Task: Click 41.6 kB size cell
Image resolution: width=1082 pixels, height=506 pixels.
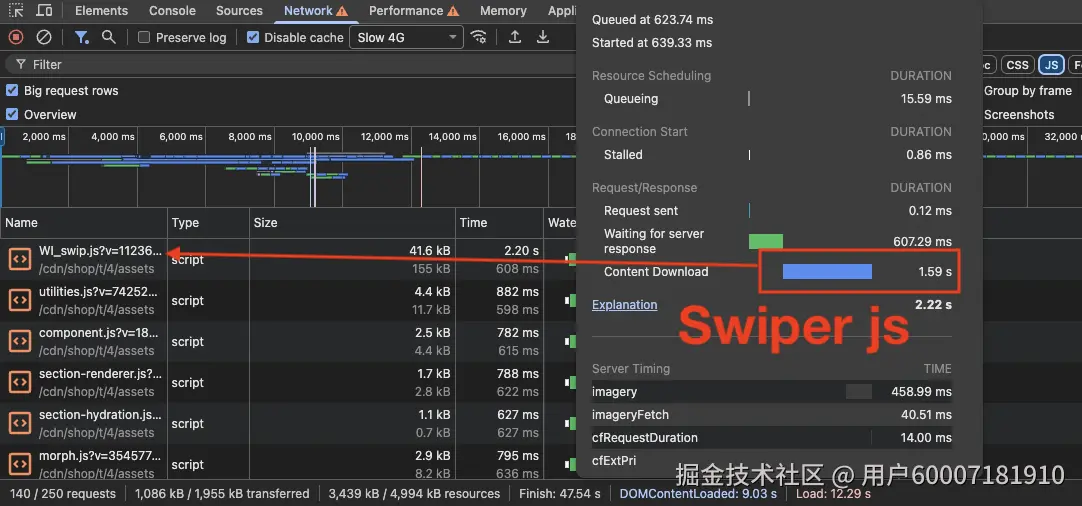Action: (429, 251)
